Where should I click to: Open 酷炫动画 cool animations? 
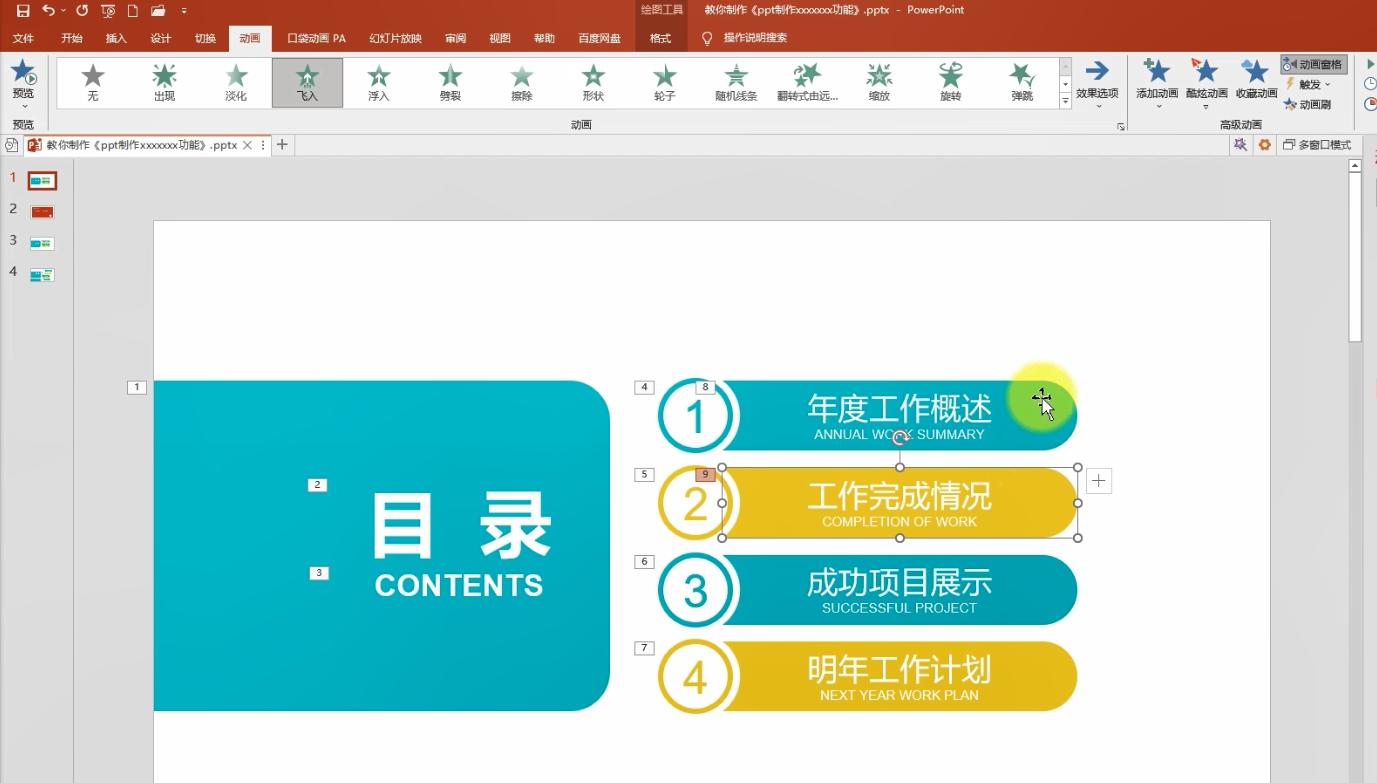click(x=1205, y=82)
